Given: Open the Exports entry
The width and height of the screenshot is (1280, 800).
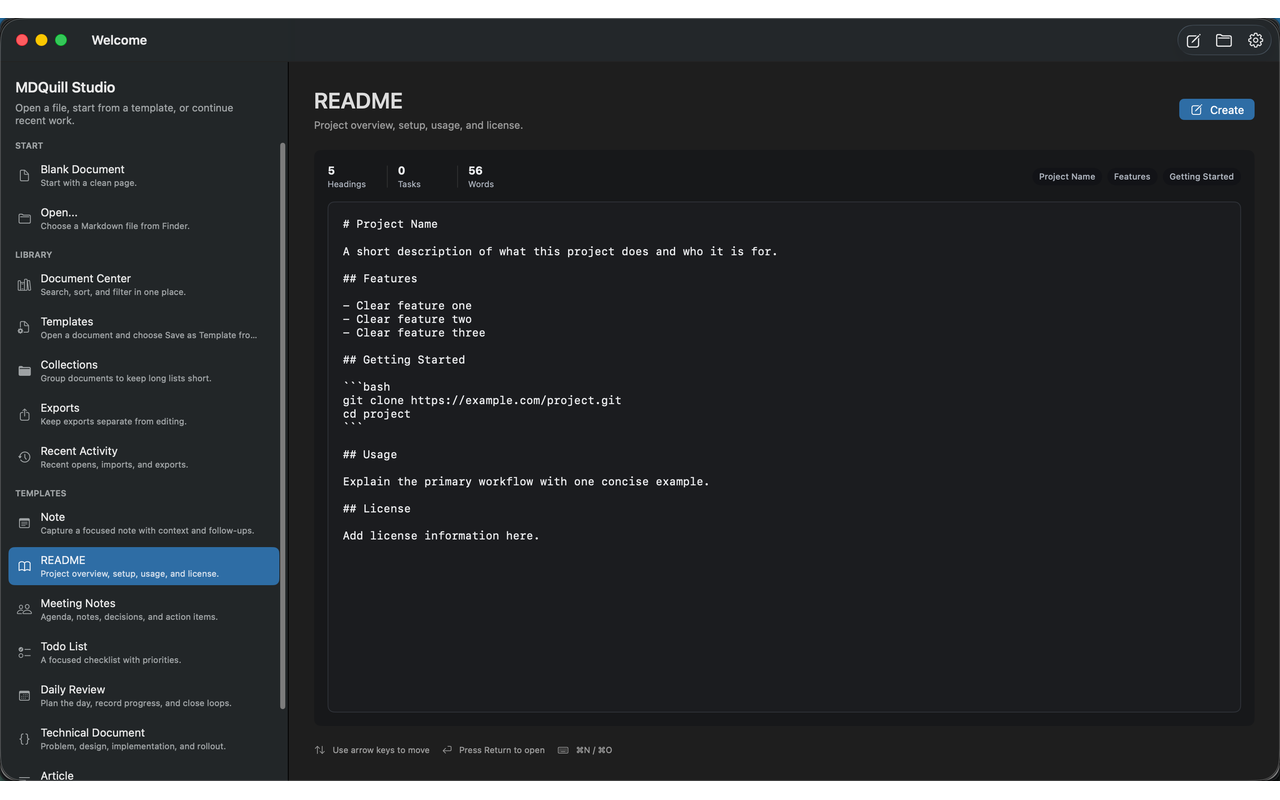Looking at the screenshot, I should pyautogui.click(x=144, y=414).
